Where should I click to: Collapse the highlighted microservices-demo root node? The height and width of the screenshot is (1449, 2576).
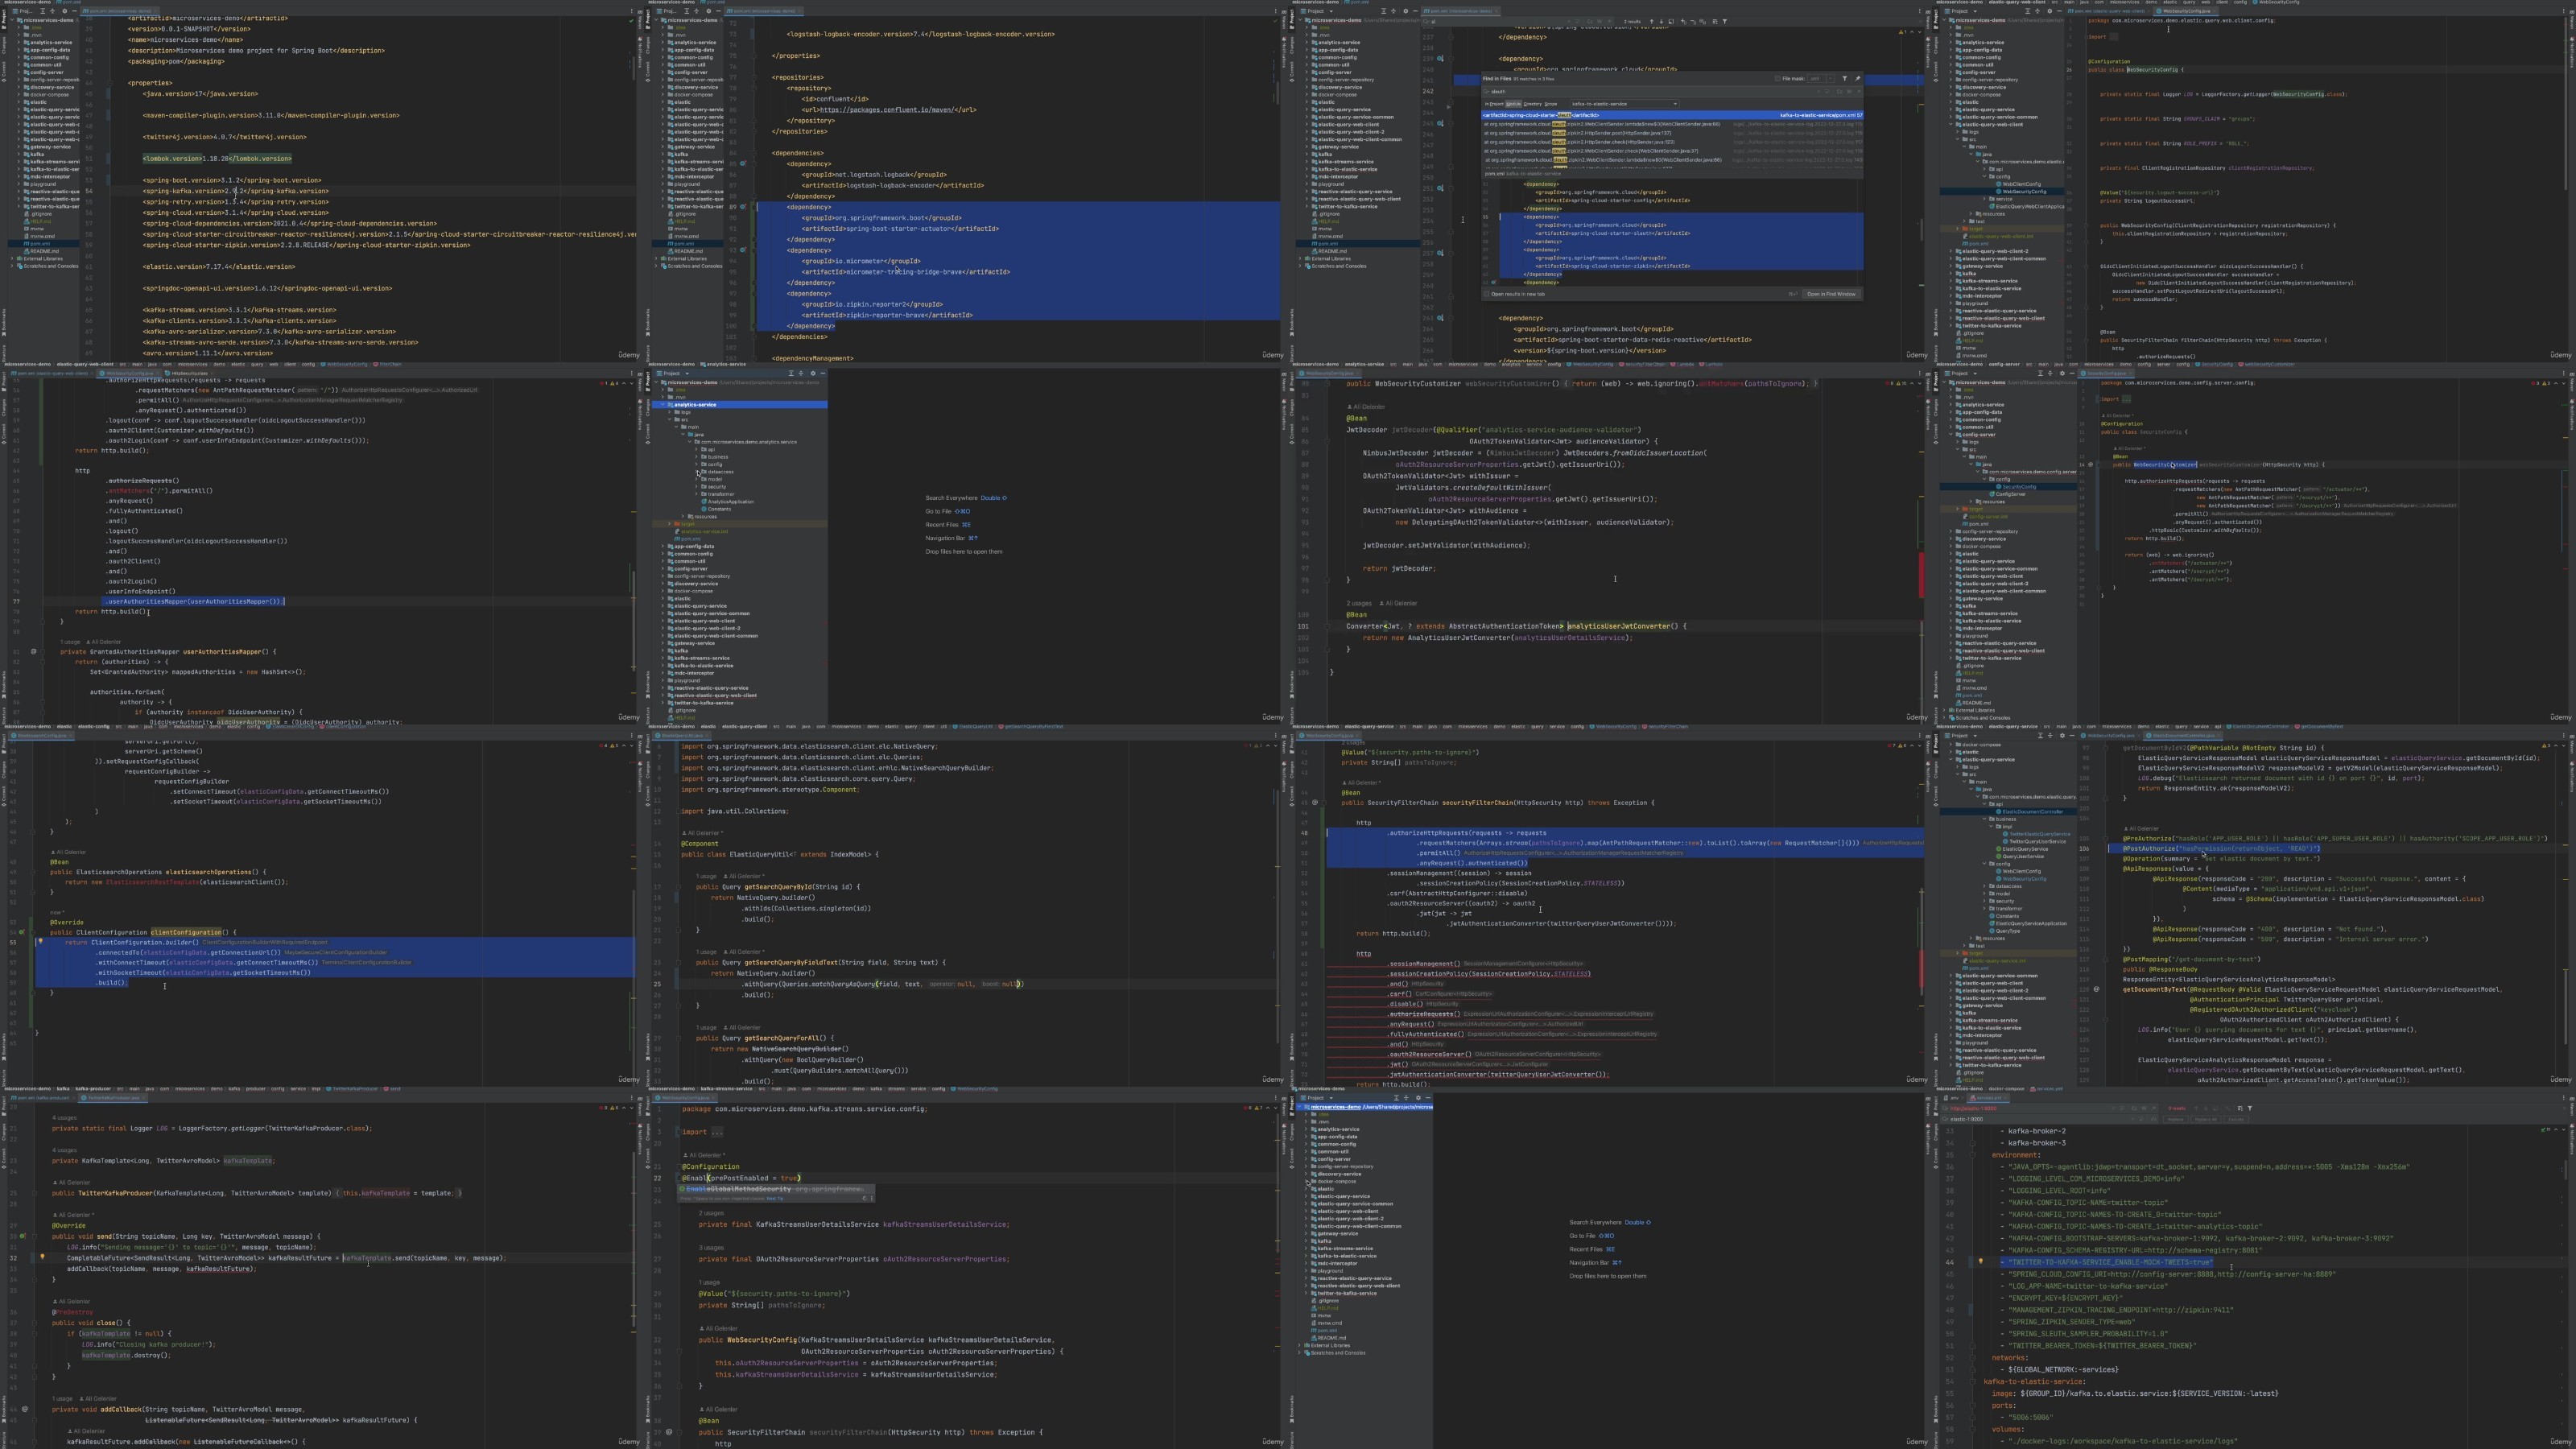(x=1300, y=1107)
